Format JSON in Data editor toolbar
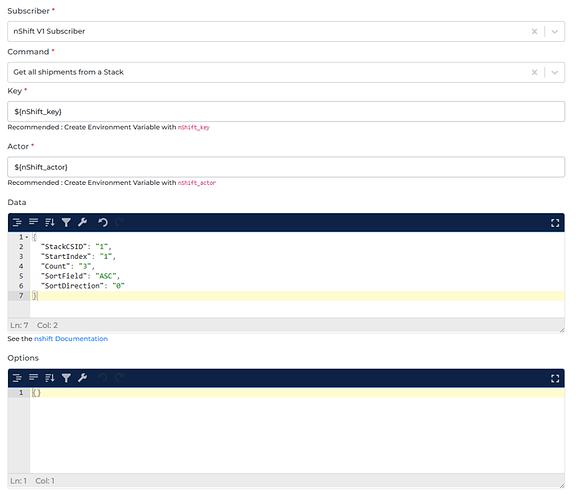The width and height of the screenshot is (579, 500). pyautogui.click(x=17, y=222)
